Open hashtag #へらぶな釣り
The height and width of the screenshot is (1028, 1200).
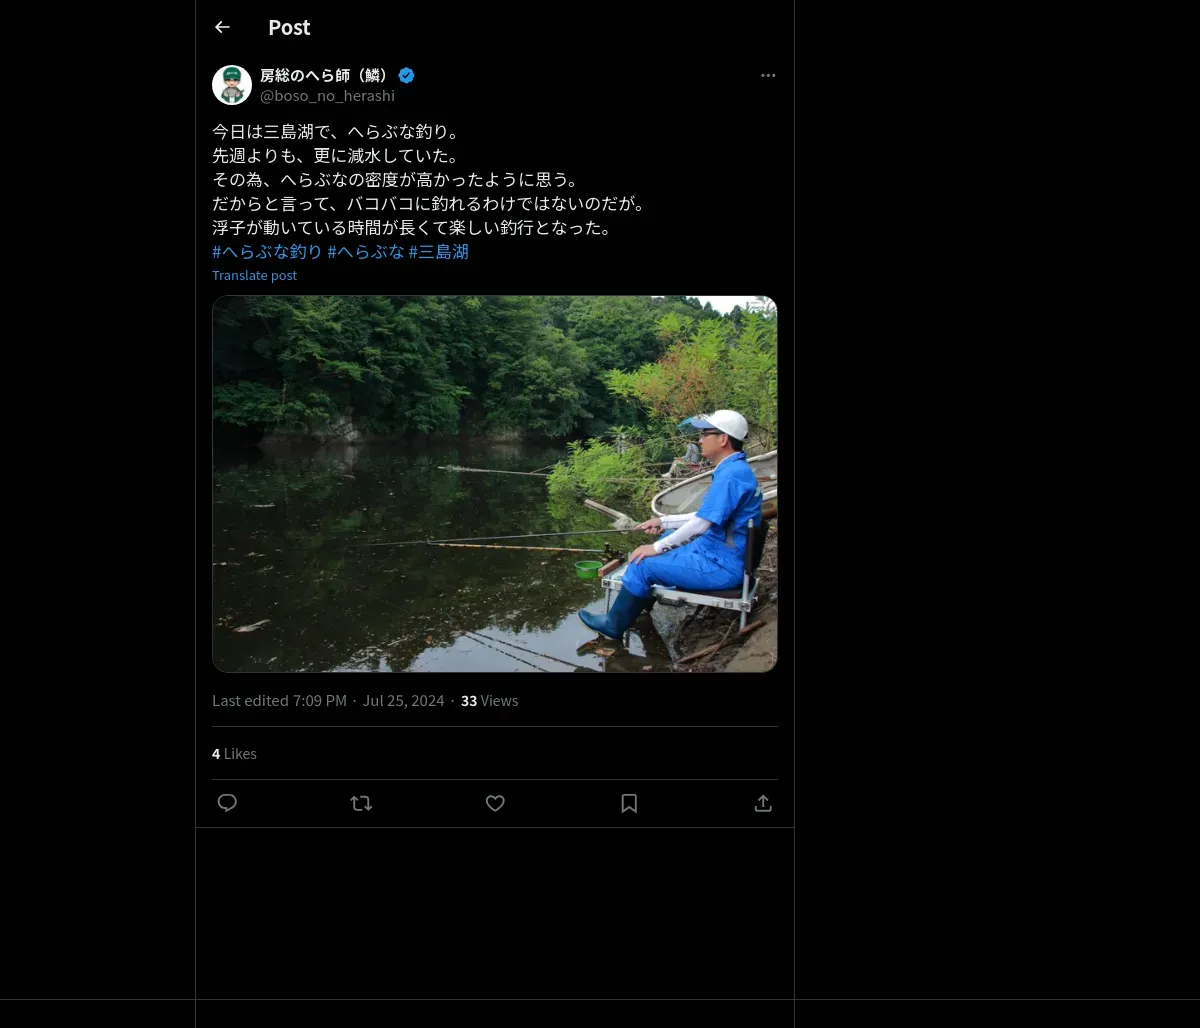click(267, 252)
